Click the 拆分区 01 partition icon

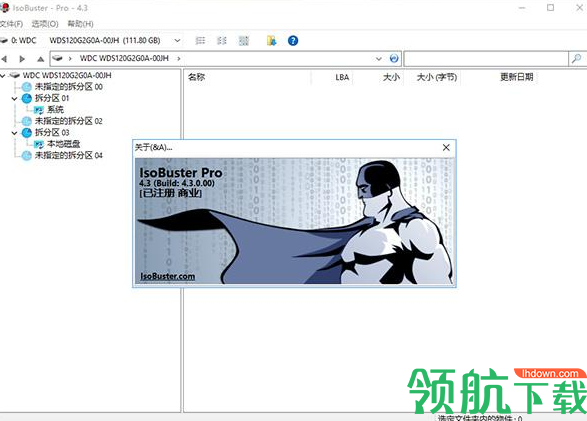click(27, 98)
